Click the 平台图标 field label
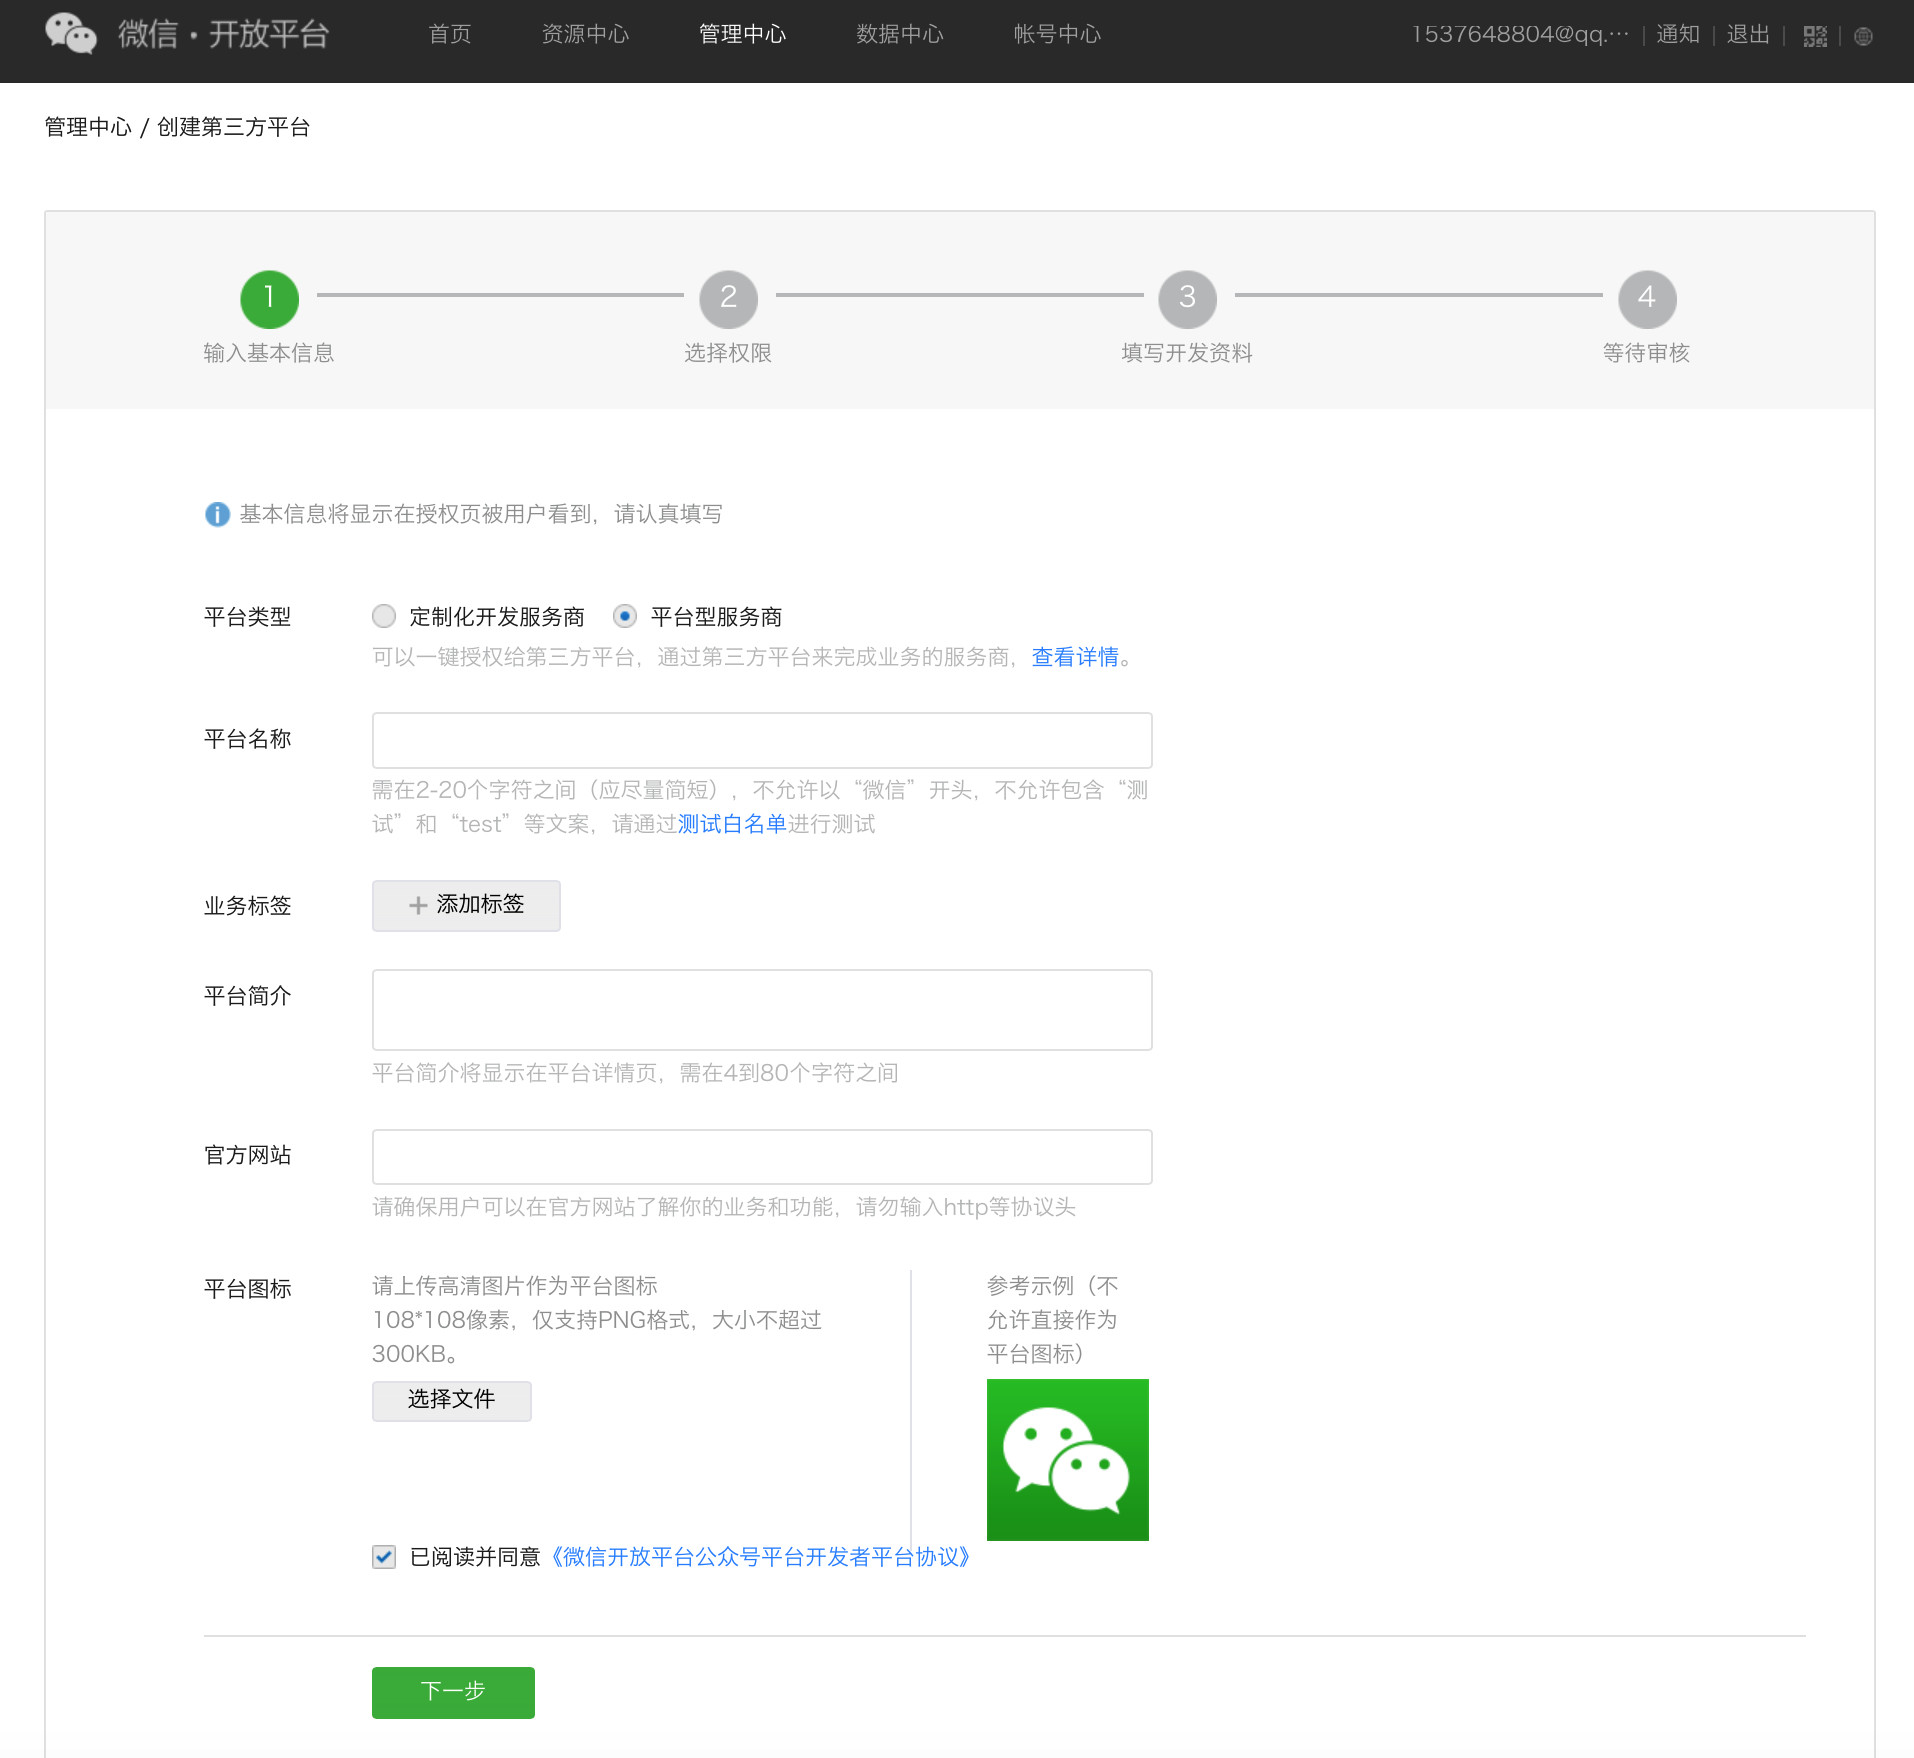Screen dimensions: 1914x1758 (247, 1289)
